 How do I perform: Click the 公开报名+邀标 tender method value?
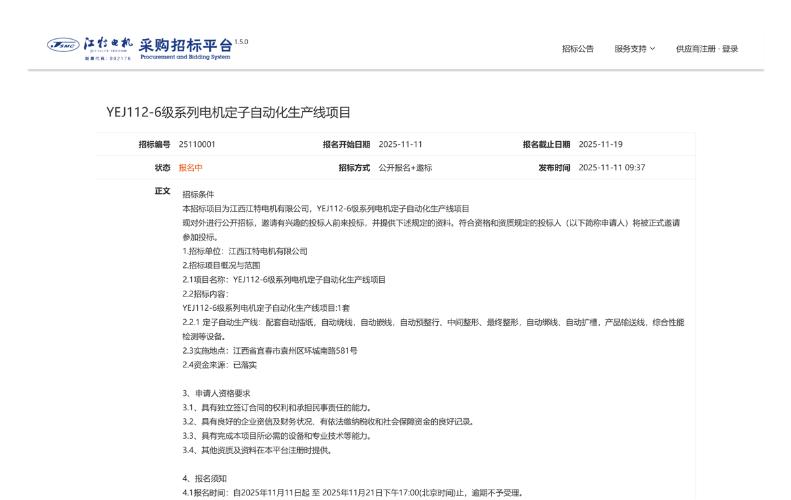click(x=405, y=168)
